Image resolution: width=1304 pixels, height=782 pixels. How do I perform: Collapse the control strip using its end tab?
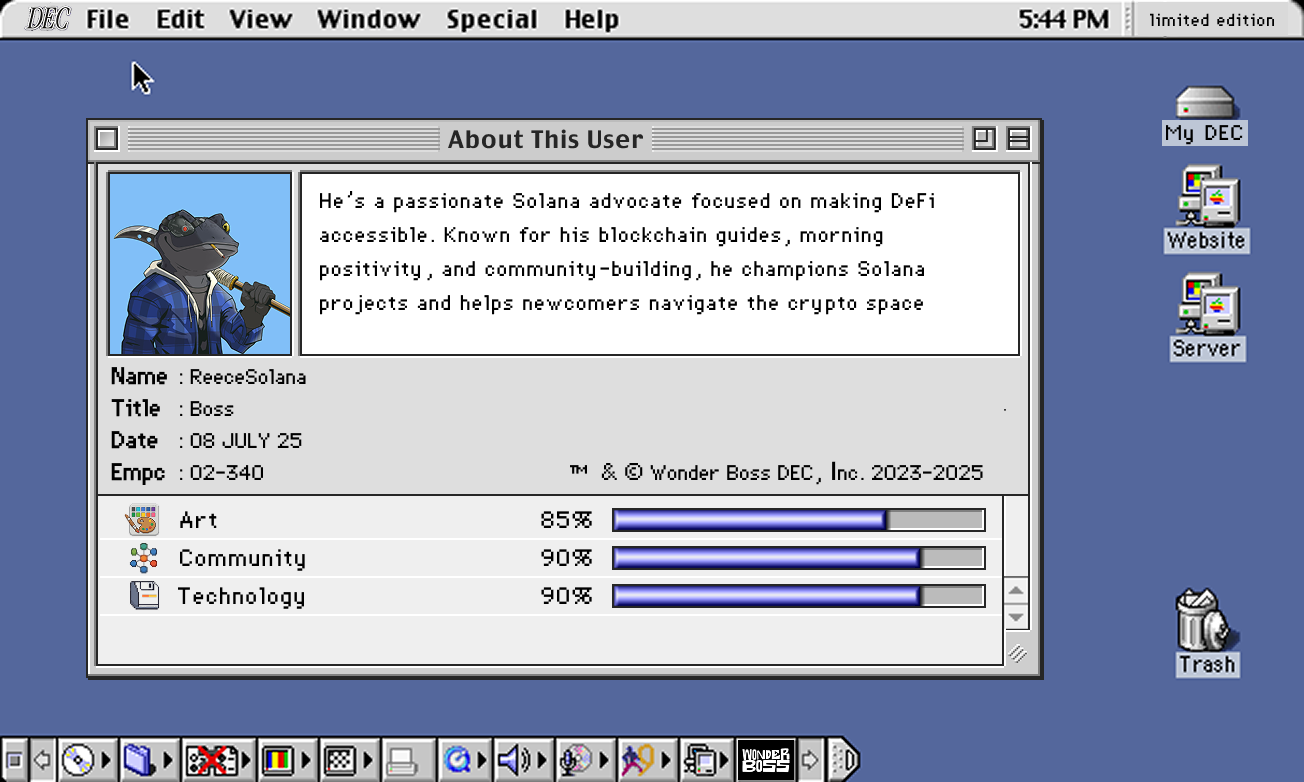click(844, 761)
